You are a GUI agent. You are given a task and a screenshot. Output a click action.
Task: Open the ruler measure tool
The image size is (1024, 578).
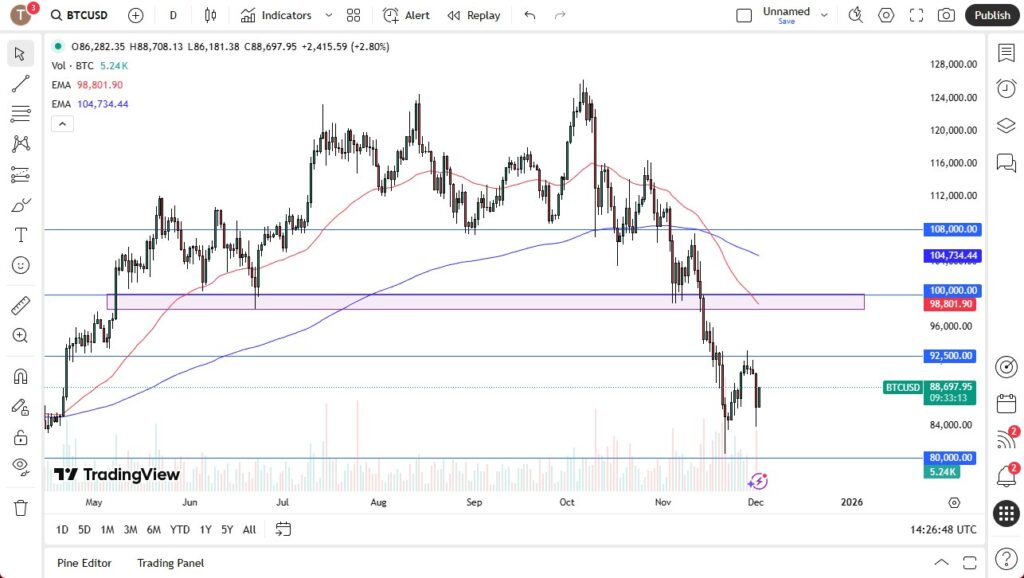[20, 306]
